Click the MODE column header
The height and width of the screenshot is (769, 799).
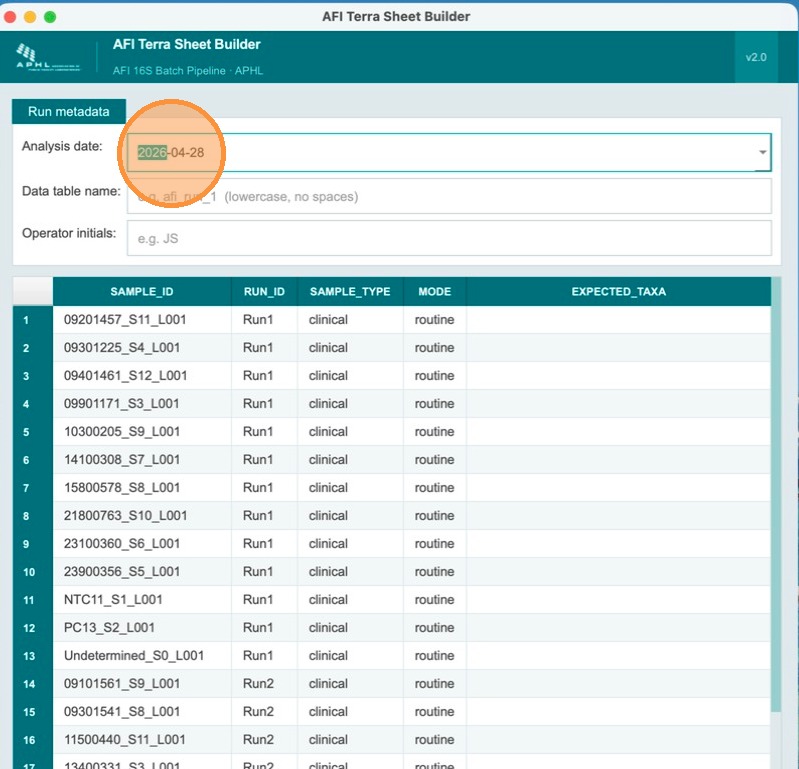435,291
